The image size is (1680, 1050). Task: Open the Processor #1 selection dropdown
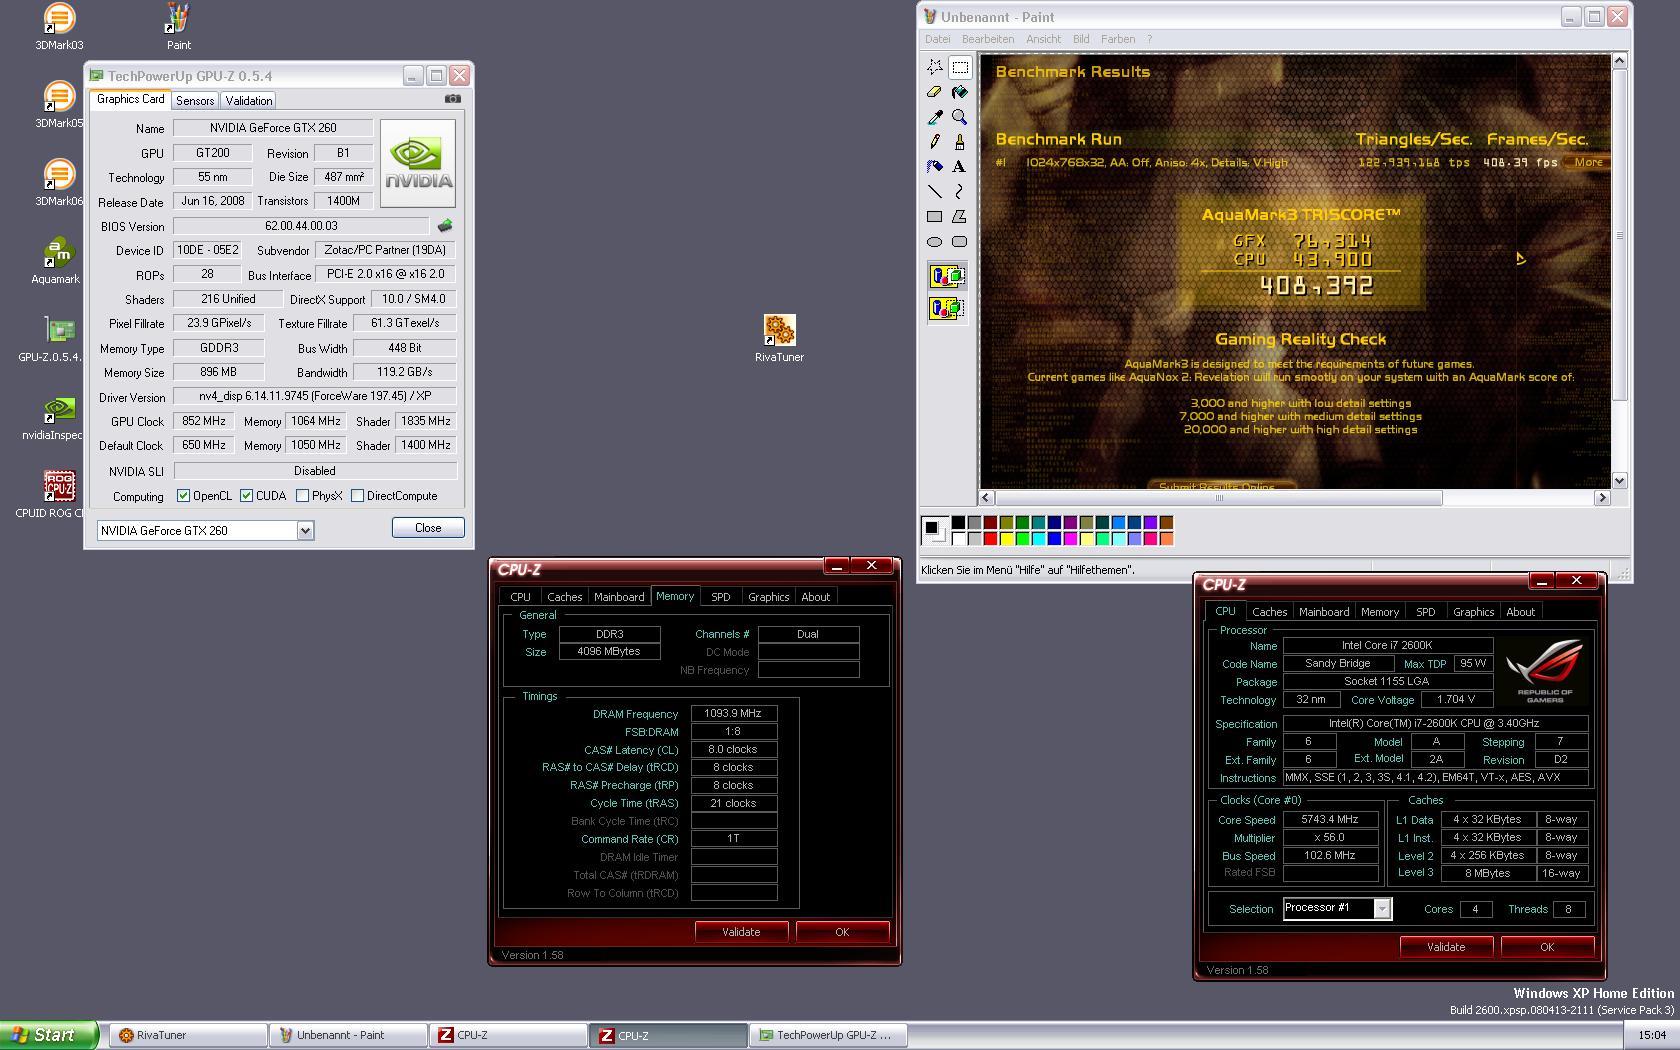pos(1382,908)
